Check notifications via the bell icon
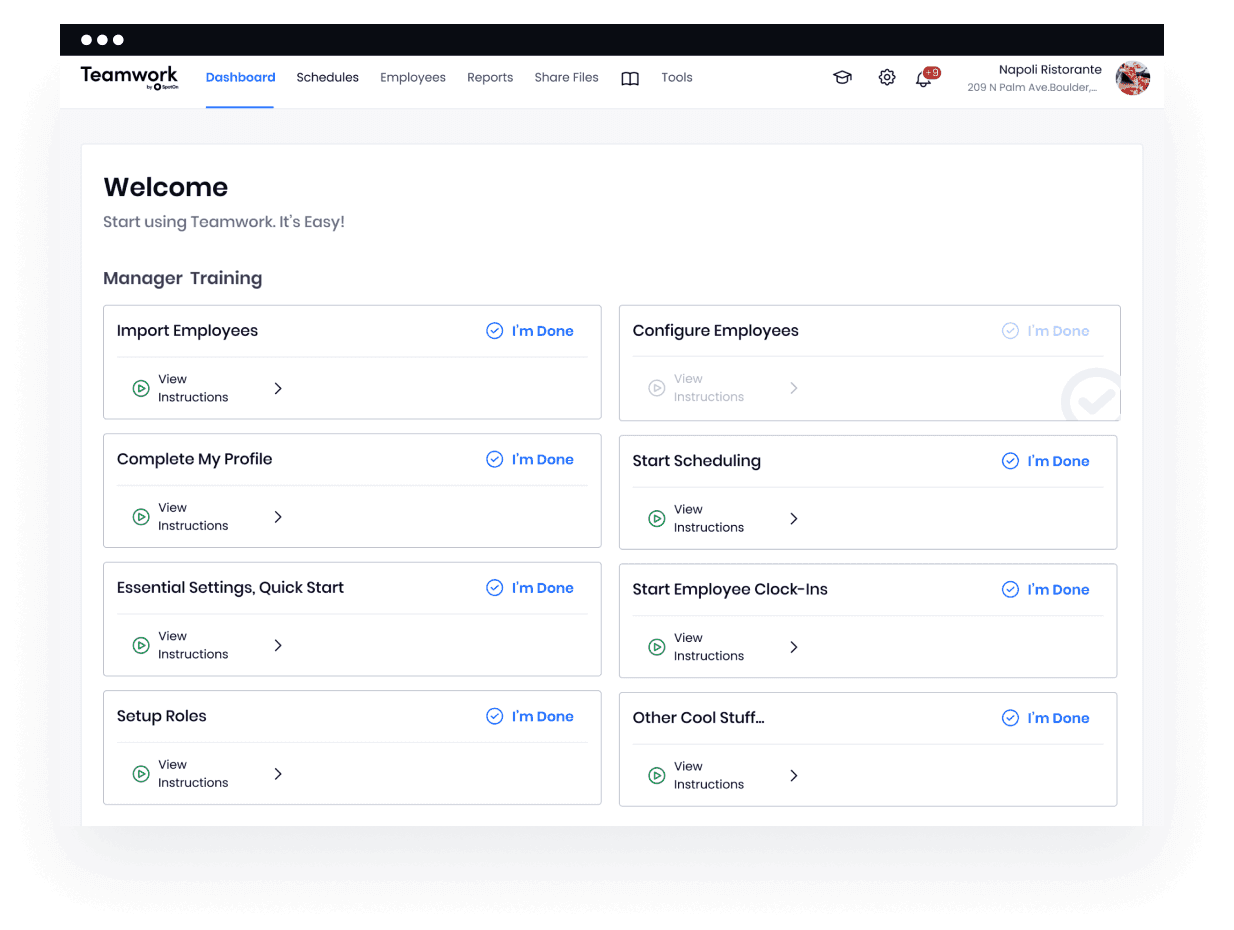The width and height of the screenshot is (1234, 930). point(922,78)
